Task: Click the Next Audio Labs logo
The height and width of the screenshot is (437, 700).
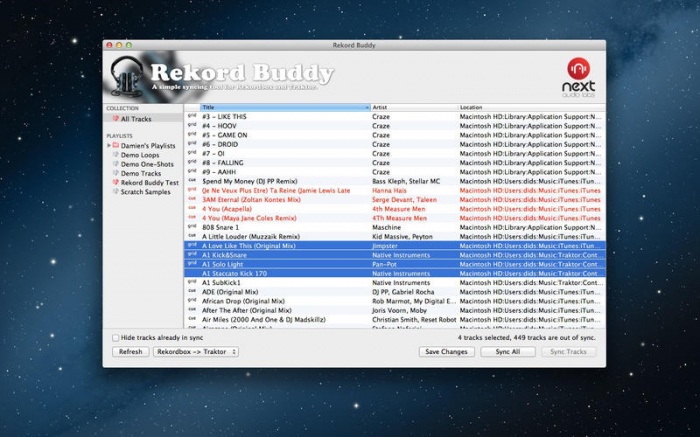Action: (x=580, y=72)
